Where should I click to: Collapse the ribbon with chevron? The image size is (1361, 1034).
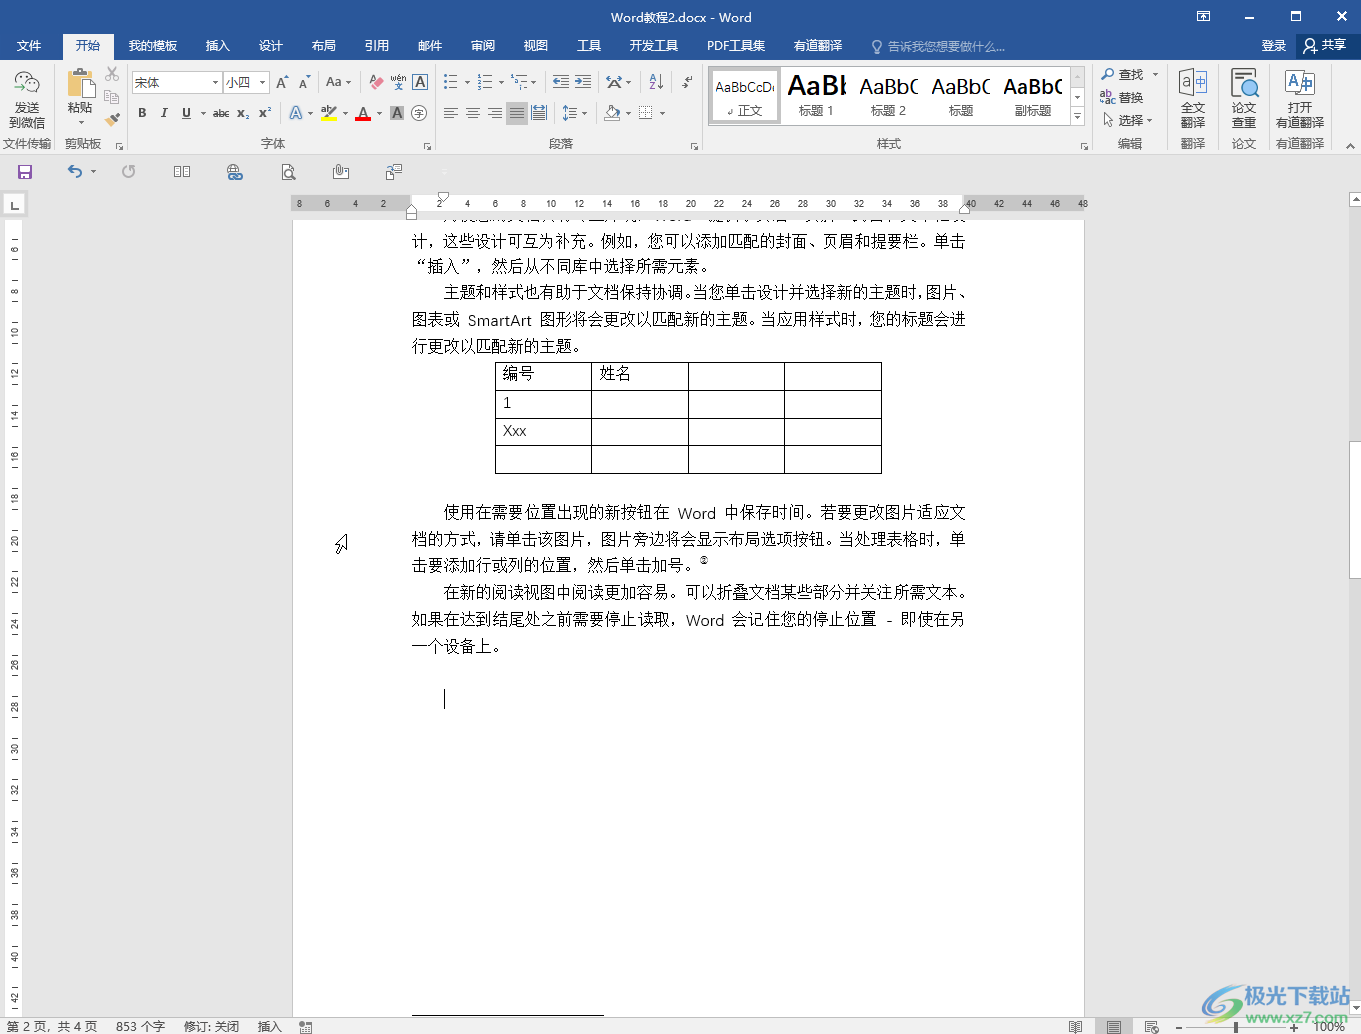tap(1350, 146)
